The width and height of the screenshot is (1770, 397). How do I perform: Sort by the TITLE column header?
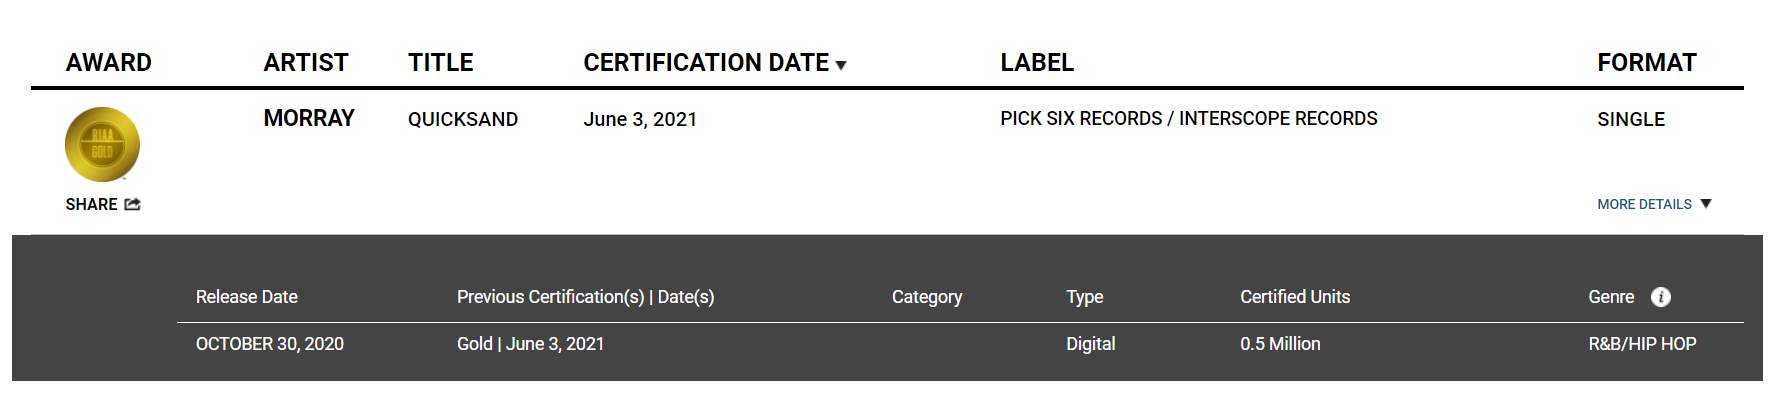coord(440,63)
